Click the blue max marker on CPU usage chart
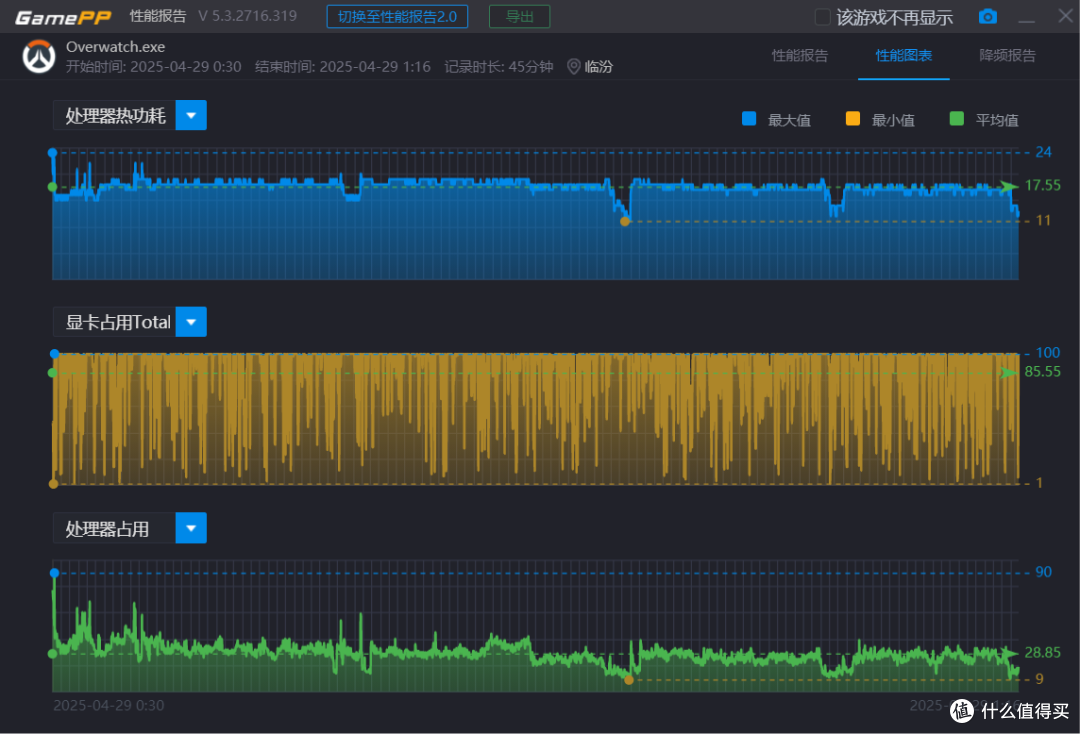The height and width of the screenshot is (734, 1080). [x=54, y=573]
